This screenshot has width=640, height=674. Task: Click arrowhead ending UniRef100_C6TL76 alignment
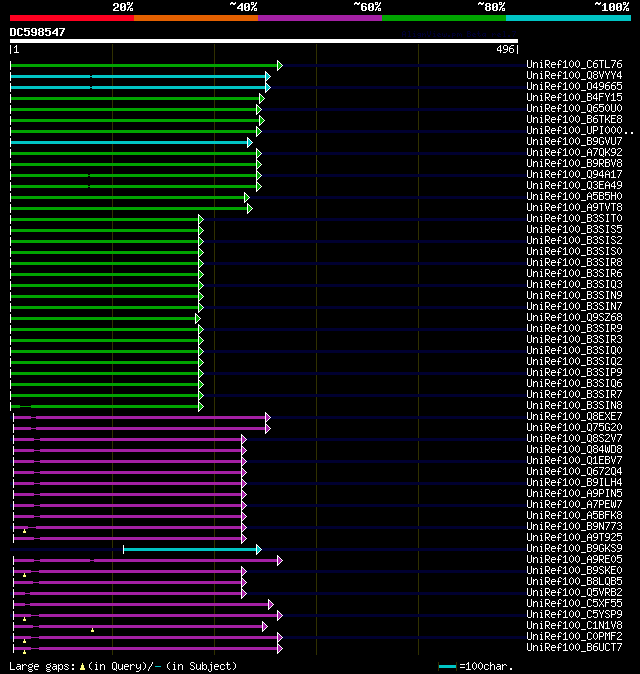click(280, 65)
